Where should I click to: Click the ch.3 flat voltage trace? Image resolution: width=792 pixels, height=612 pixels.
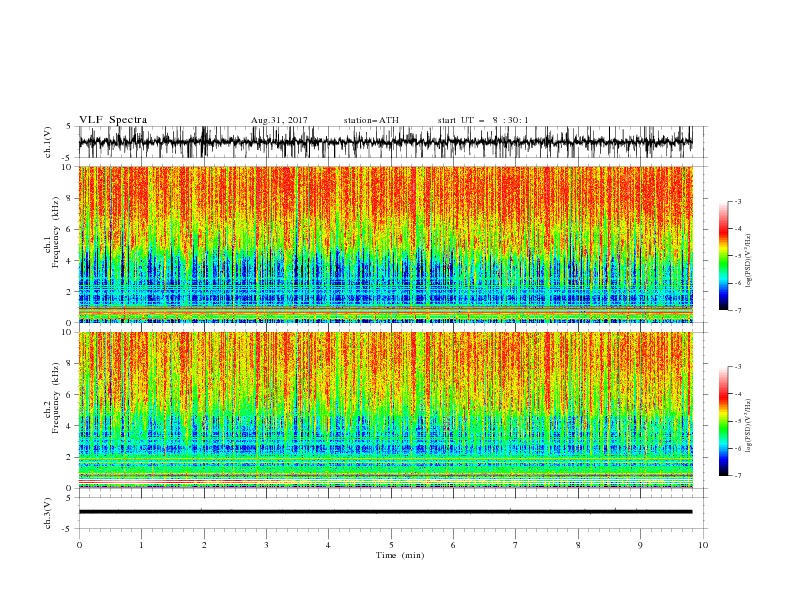pyautogui.click(x=385, y=512)
